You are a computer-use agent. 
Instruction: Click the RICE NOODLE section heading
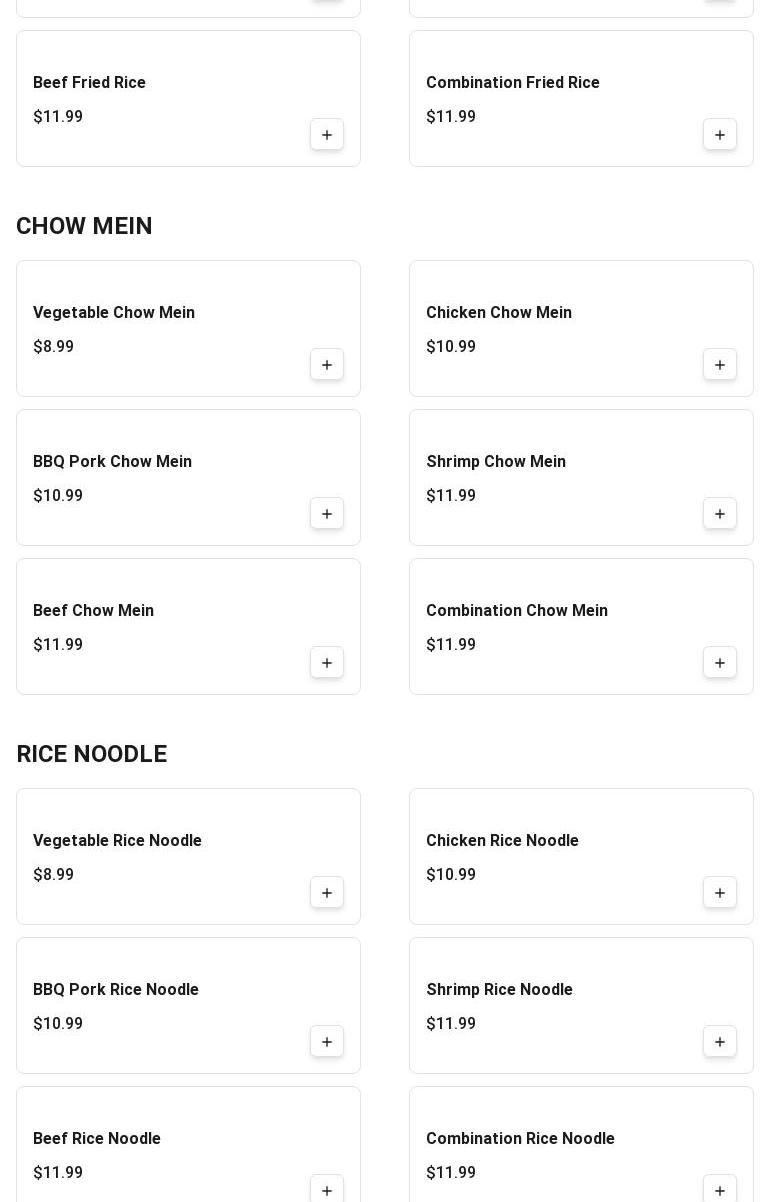(92, 754)
